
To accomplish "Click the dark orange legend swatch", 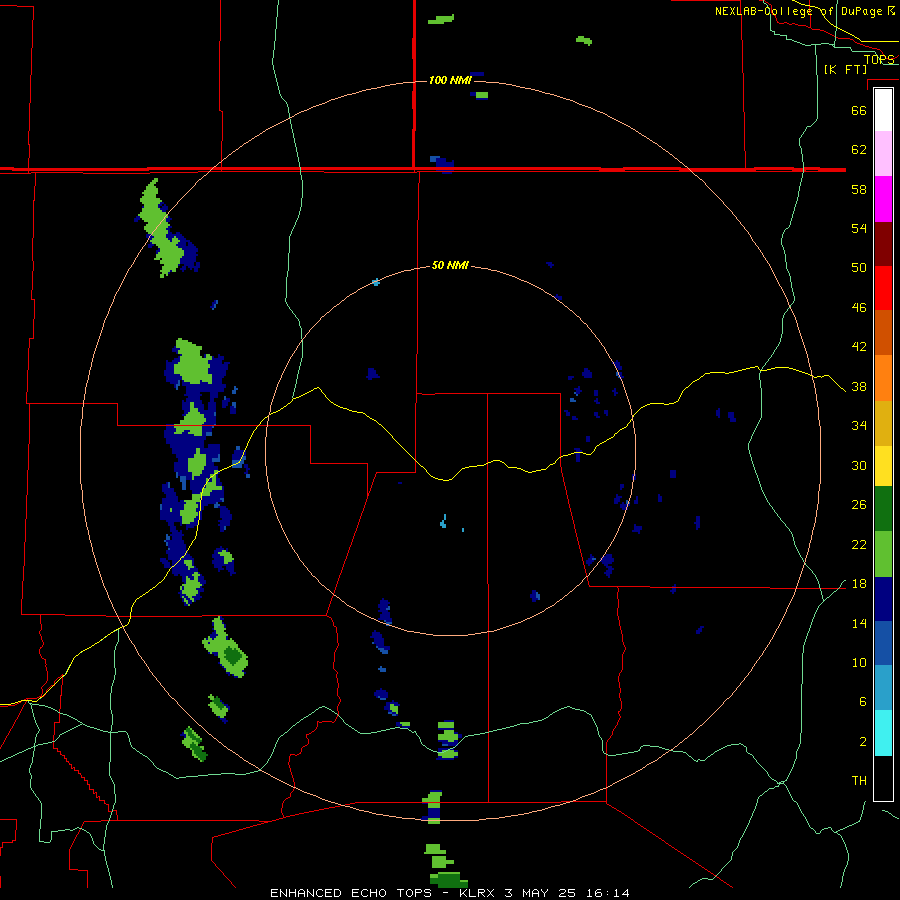I will (883, 333).
